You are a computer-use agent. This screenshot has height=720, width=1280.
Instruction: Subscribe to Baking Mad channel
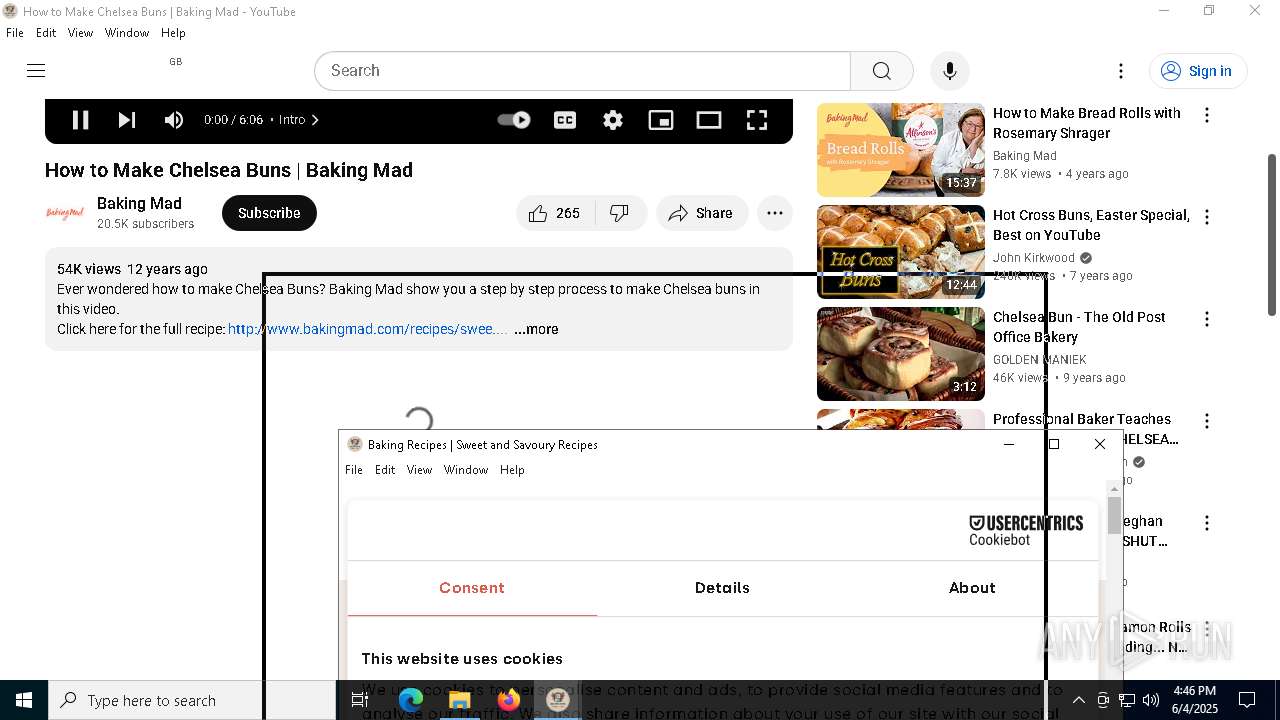(269, 213)
